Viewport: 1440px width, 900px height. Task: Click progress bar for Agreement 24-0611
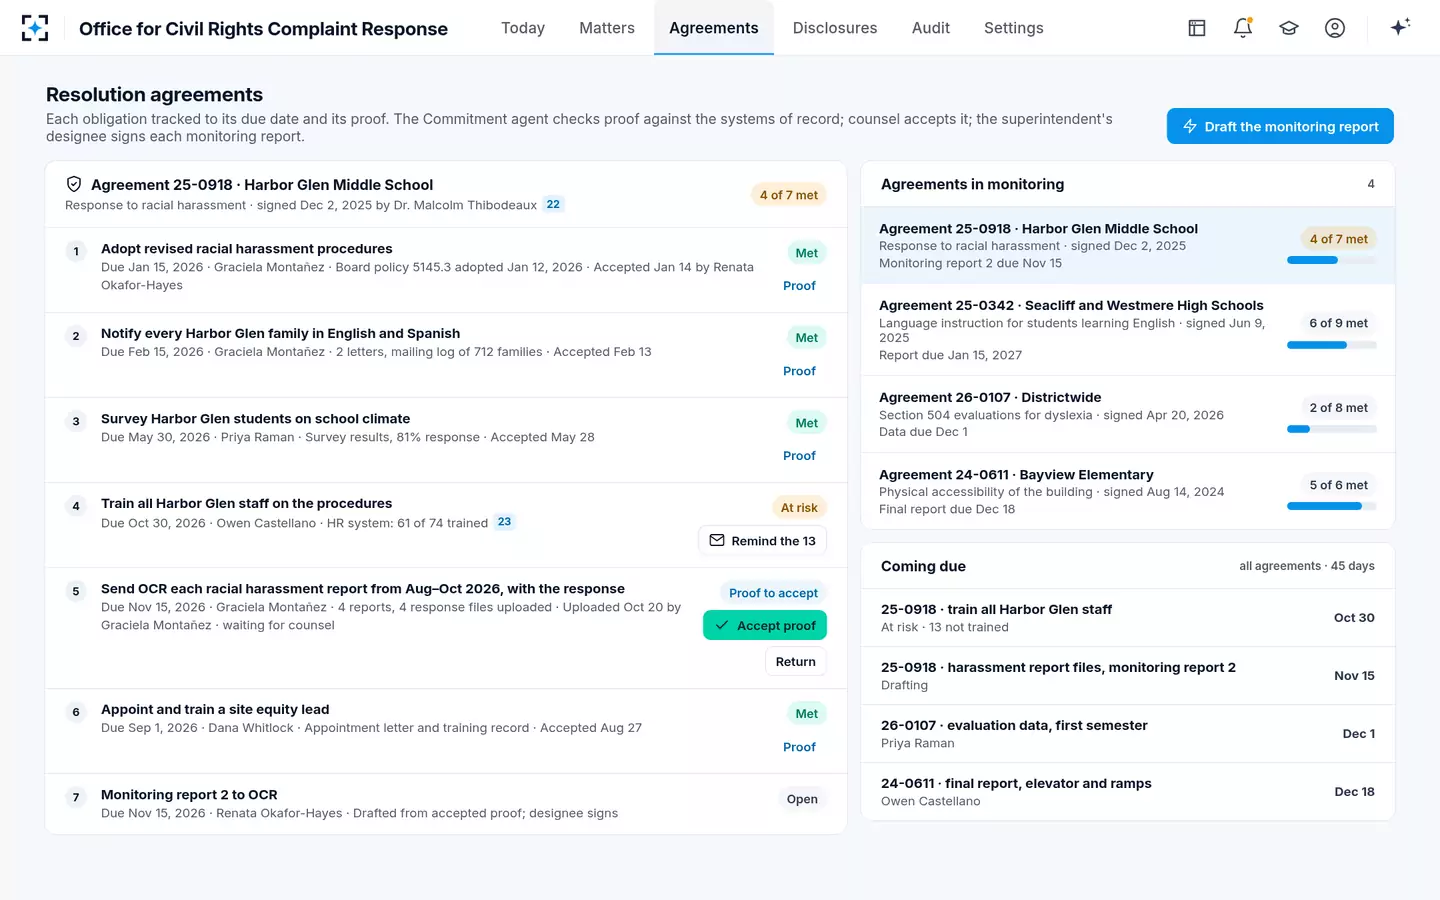(1332, 506)
